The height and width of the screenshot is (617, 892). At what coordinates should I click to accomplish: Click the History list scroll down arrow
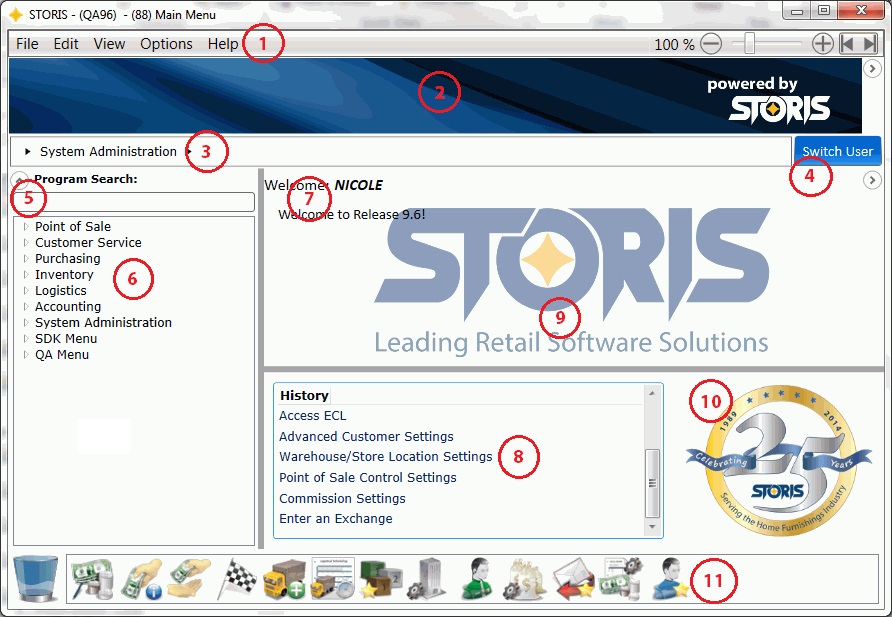652,527
